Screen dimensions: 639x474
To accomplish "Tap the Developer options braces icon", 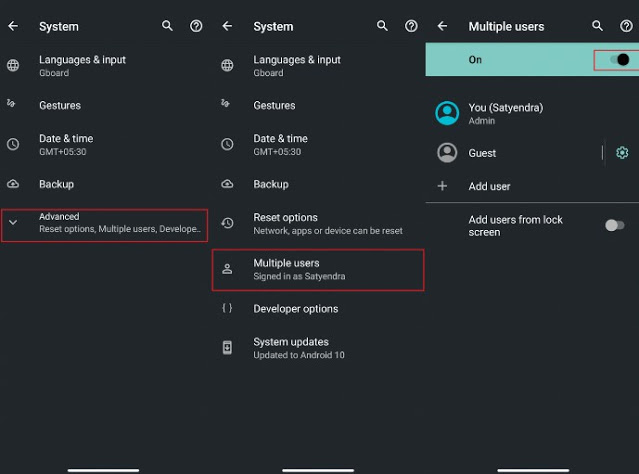I will 227,309.
